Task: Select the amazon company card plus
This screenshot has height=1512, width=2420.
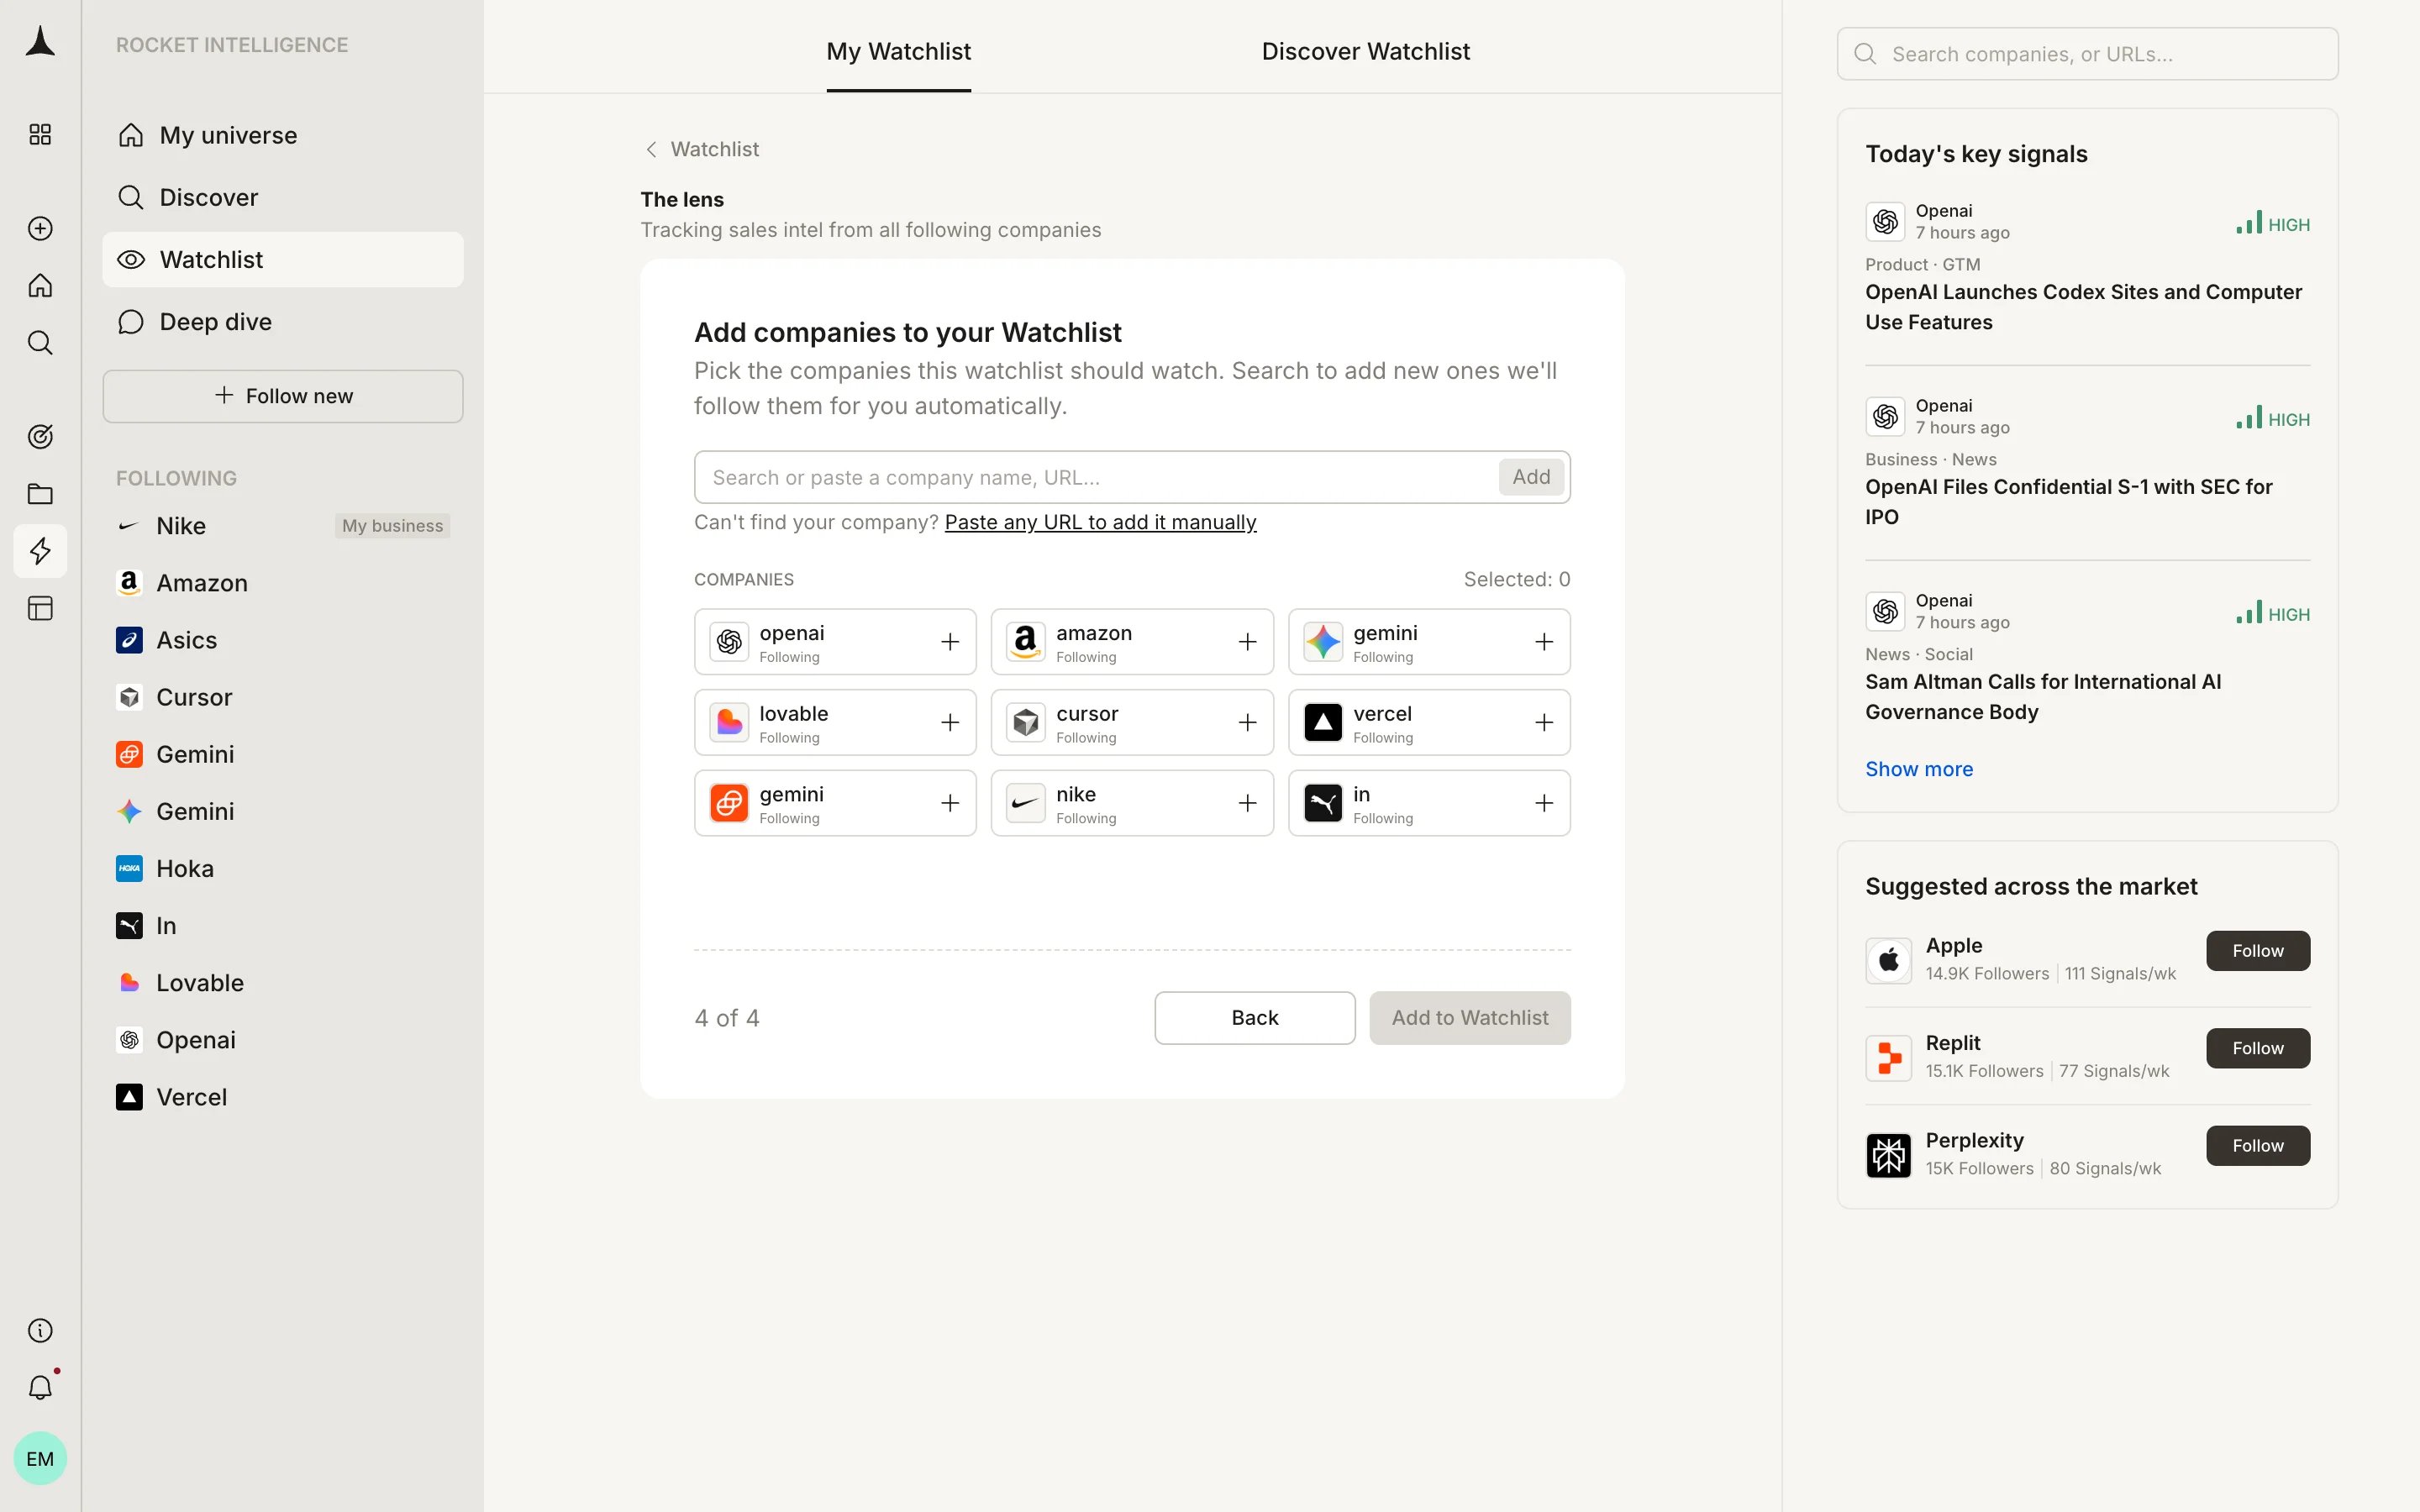Action: tap(1247, 642)
